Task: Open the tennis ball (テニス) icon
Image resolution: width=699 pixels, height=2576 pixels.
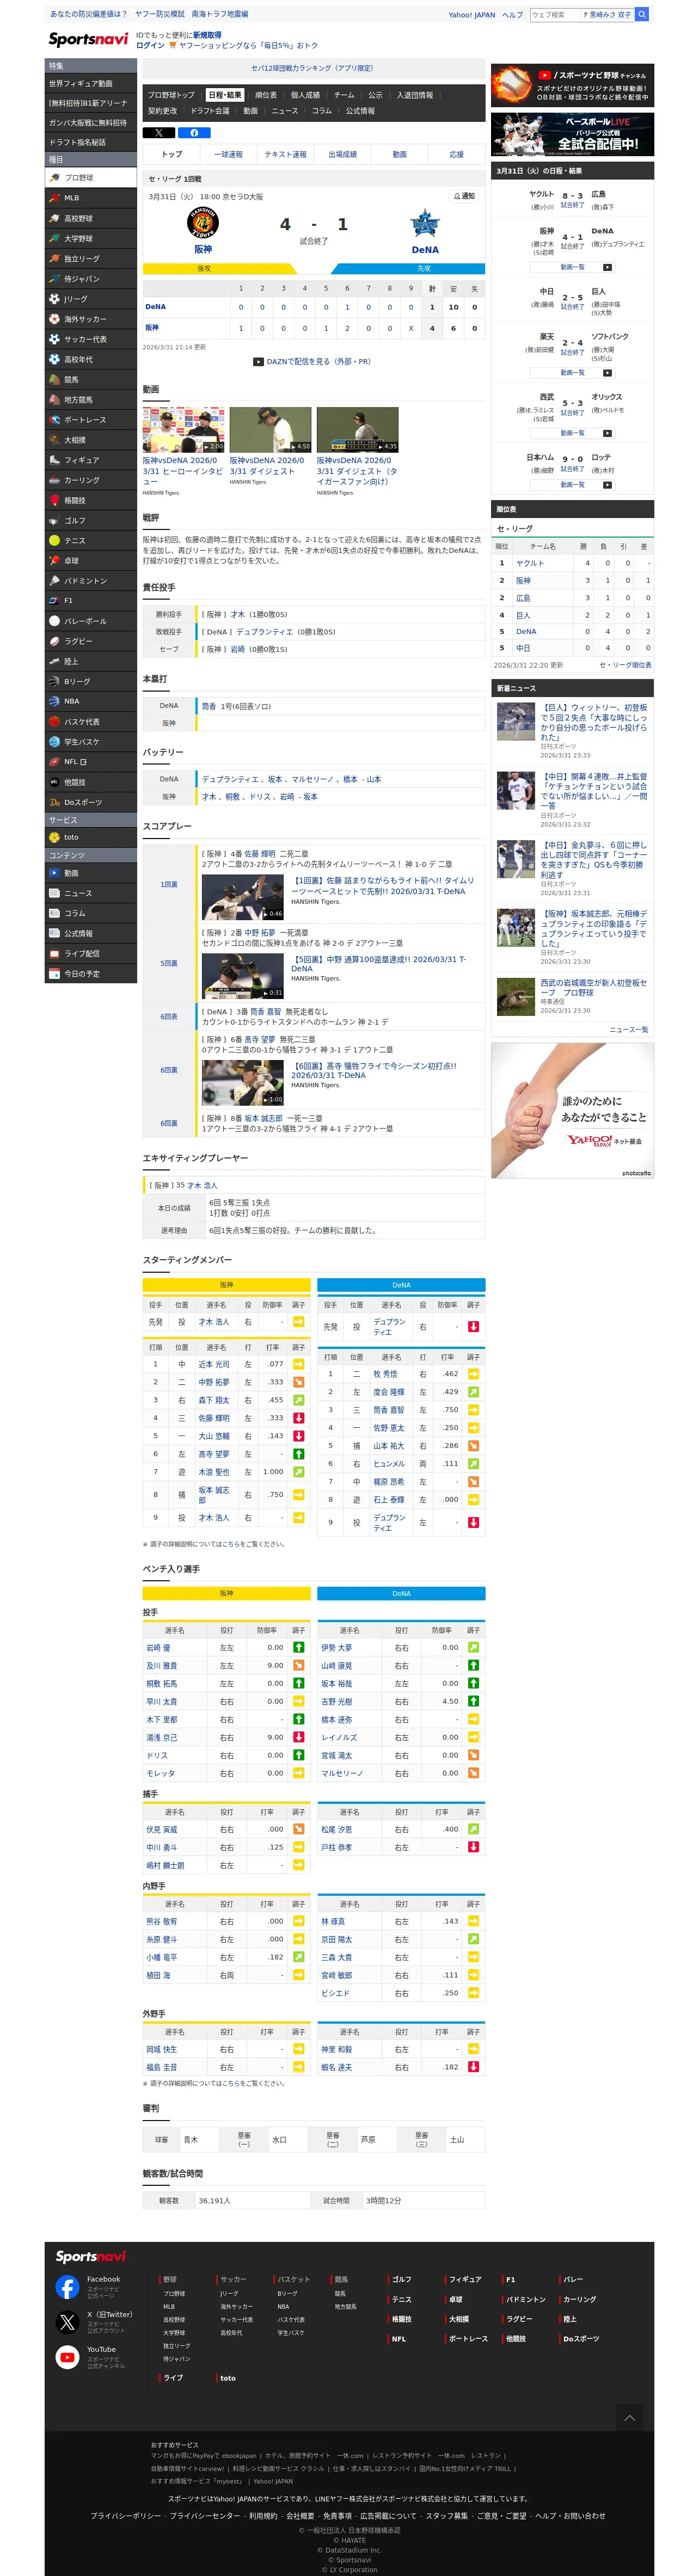Action: 54,541
